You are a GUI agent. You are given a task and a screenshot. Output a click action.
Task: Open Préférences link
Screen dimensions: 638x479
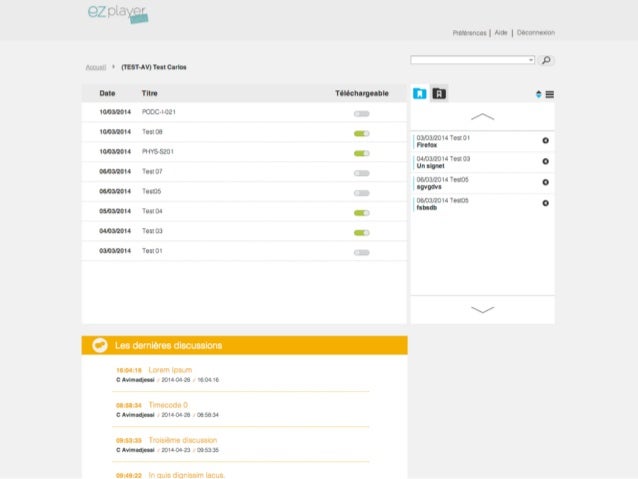tap(469, 33)
